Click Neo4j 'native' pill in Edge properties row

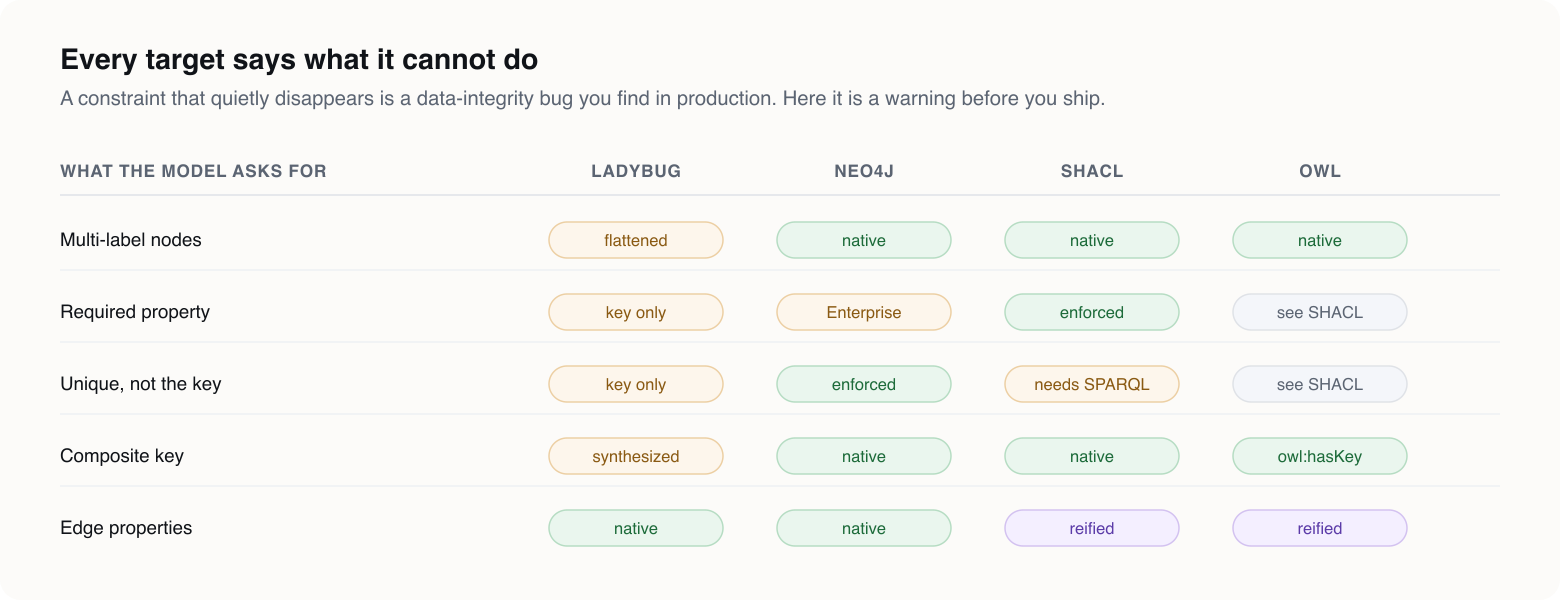[x=864, y=528]
